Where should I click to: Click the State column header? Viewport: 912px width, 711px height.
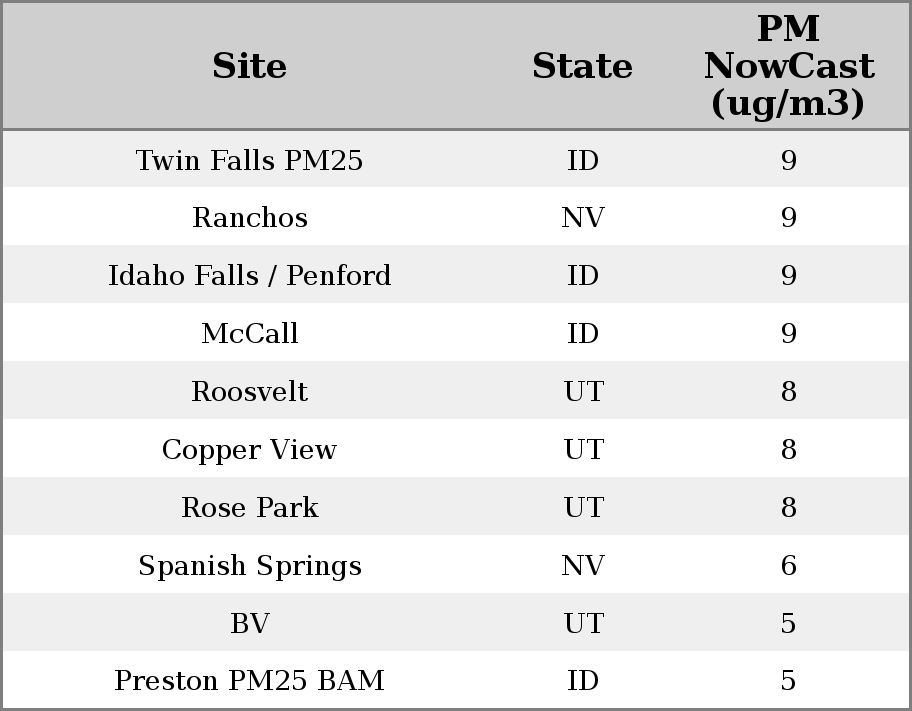(582, 66)
